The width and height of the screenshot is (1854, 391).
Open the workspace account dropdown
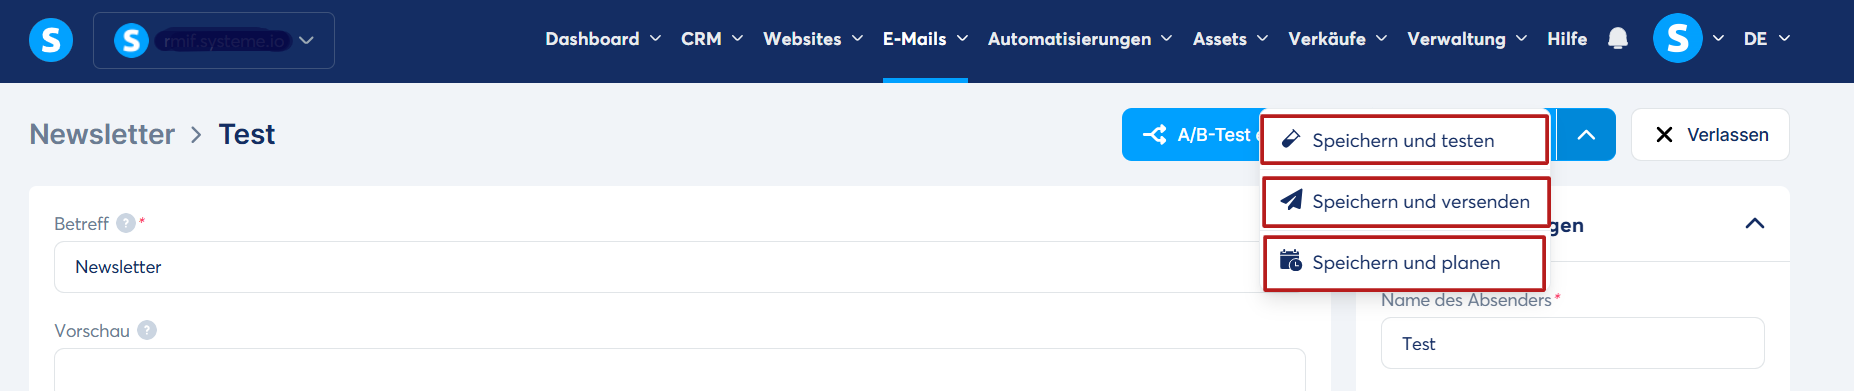[x=214, y=40]
